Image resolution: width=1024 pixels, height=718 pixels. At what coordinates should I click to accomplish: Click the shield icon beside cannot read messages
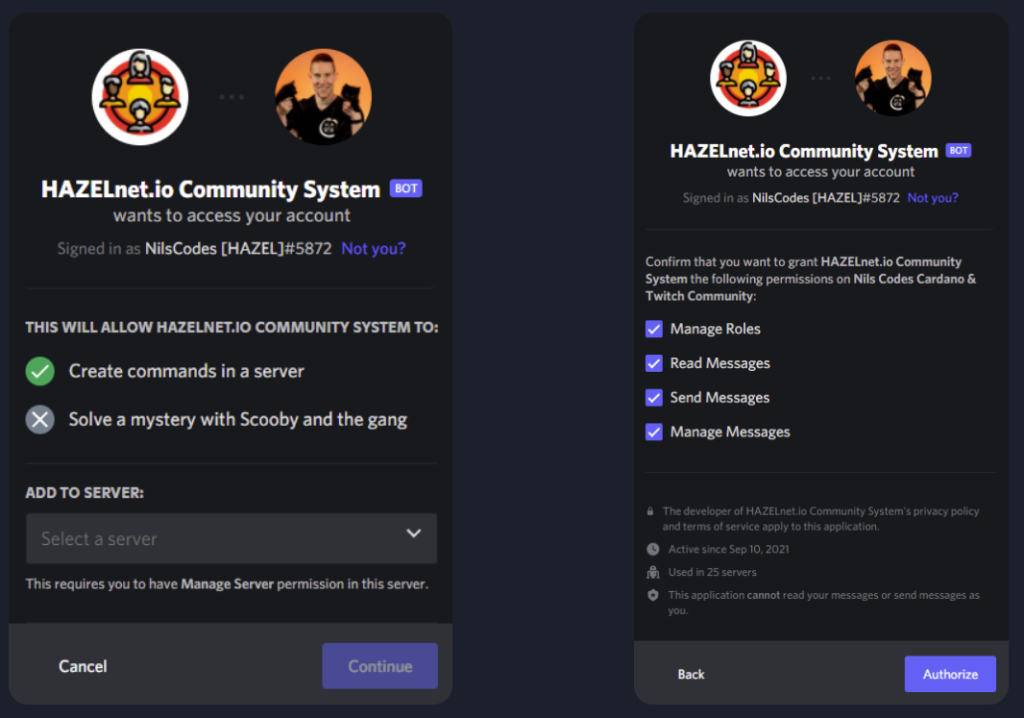click(652, 595)
